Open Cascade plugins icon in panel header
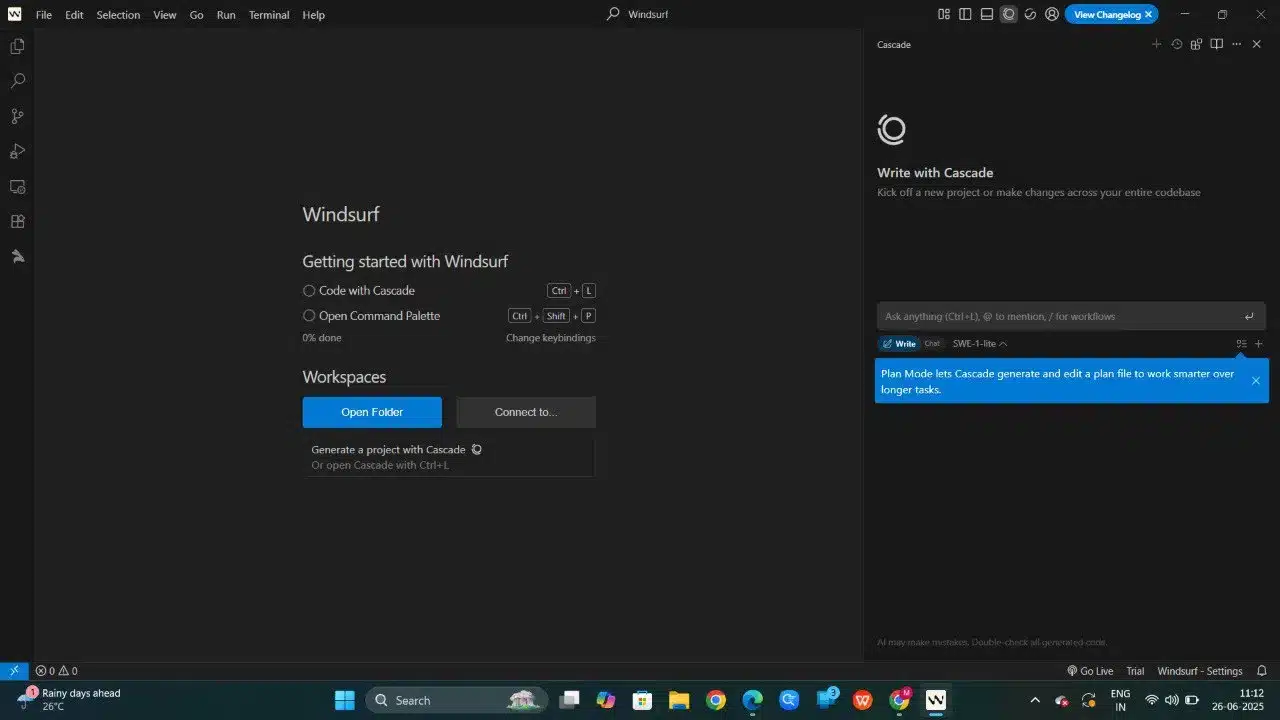Image resolution: width=1280 pixels, height=720 pixels. [x=1196, y=44]
